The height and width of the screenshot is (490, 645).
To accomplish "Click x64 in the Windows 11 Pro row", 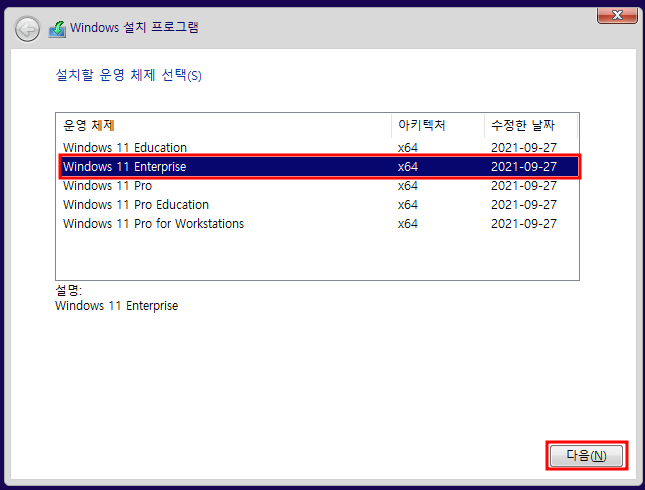I will click(x=408, y=186).
